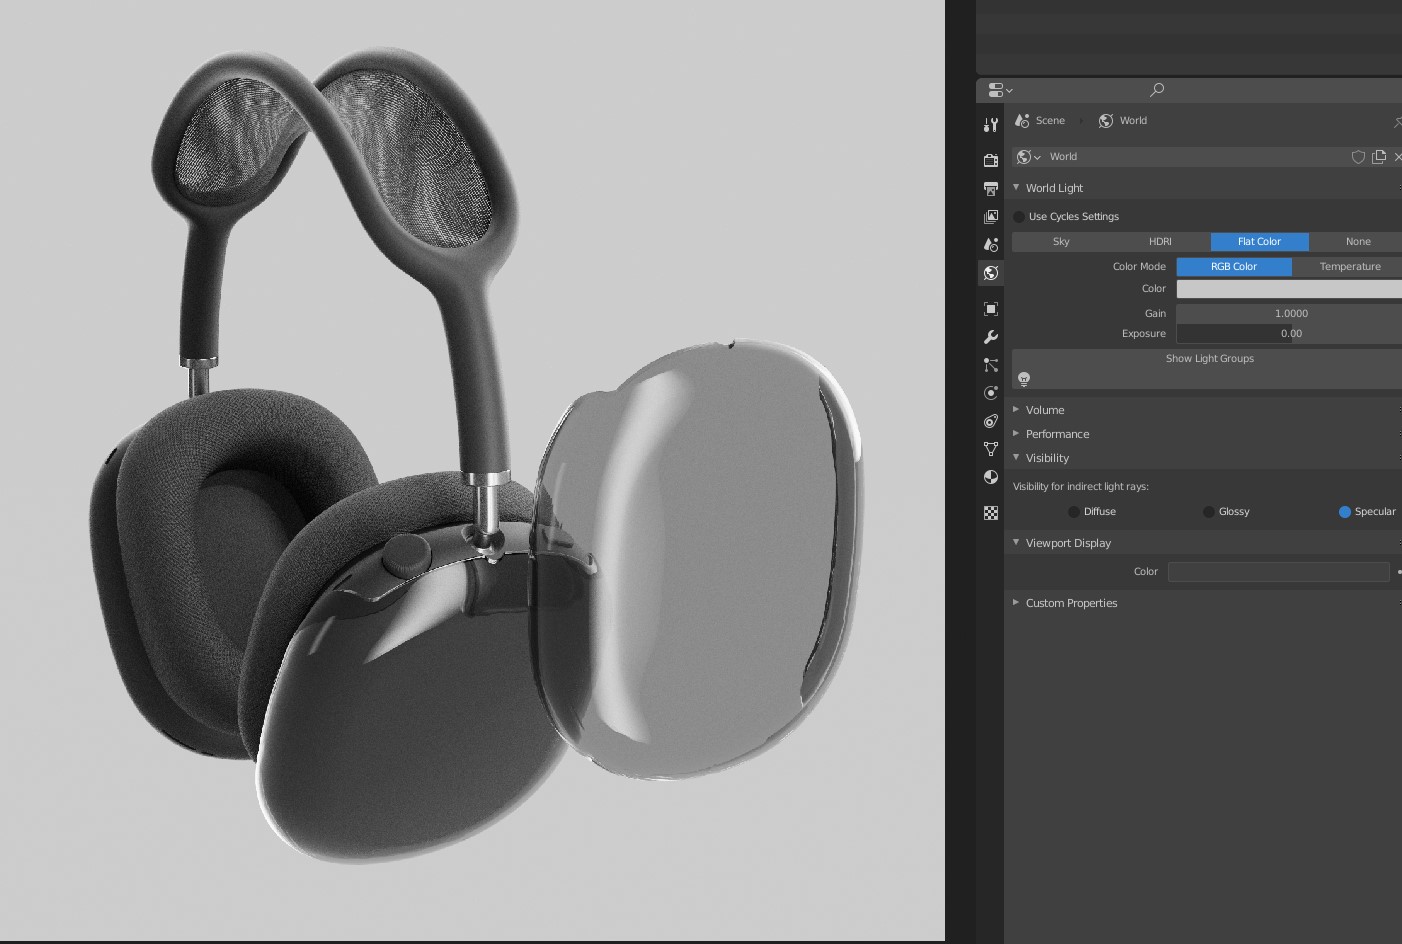
Task: Open the World data-block browse dropdown
Action: (1028, 157)
